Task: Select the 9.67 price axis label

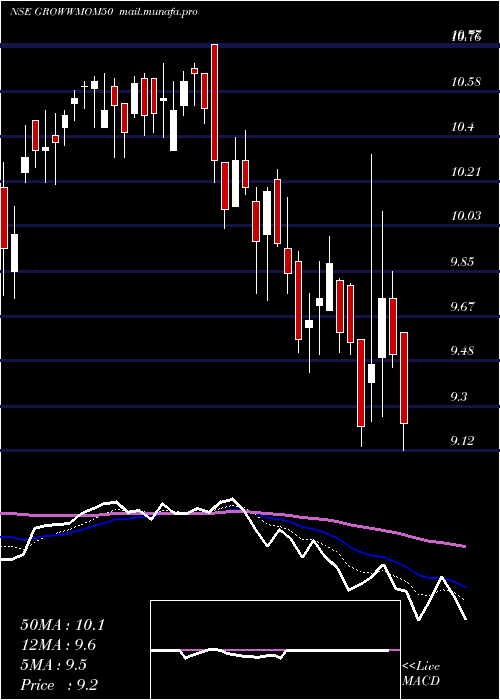Action: click(x=464, y=306)
